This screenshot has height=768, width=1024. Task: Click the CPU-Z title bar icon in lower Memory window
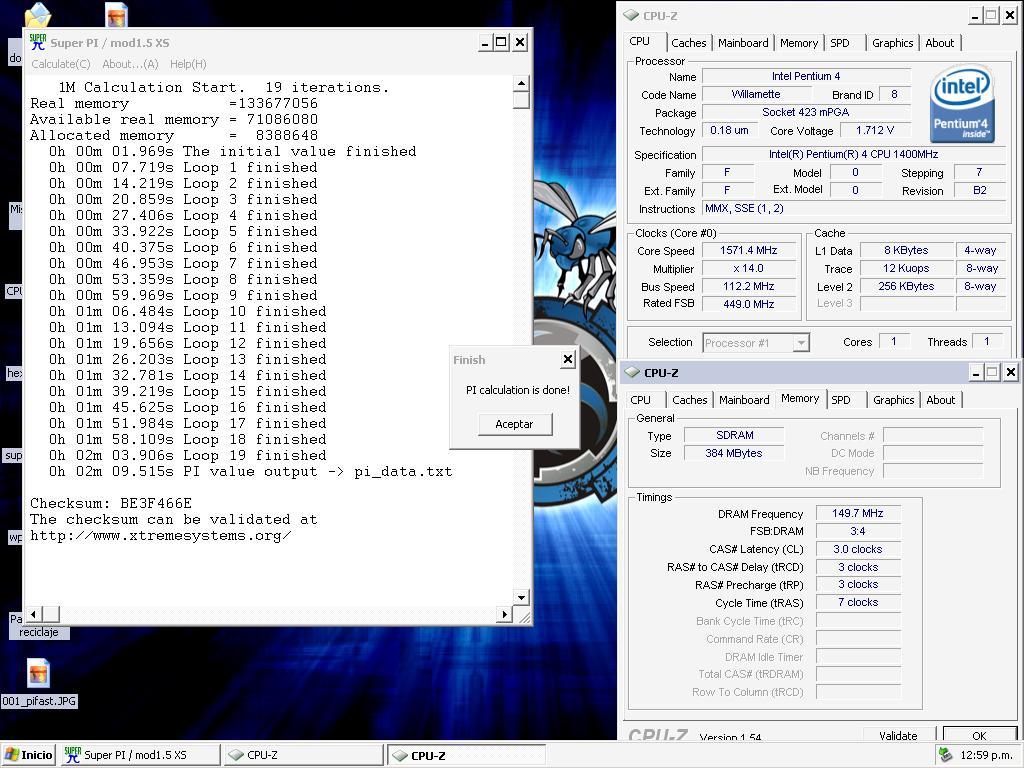pyautogui.click(x=632, y=373)
